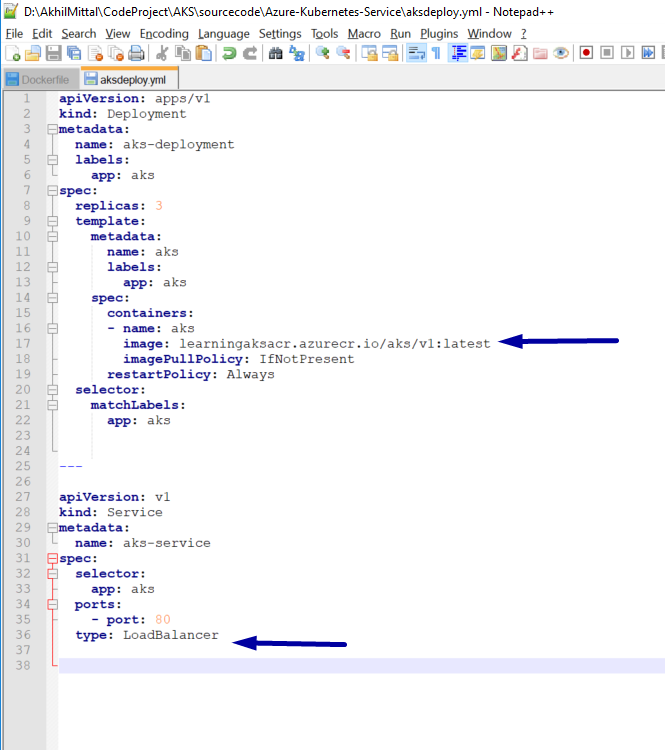Toggle synchronized vertical scrolling
The width and height of the screenshot is (665, 750).
369,53
